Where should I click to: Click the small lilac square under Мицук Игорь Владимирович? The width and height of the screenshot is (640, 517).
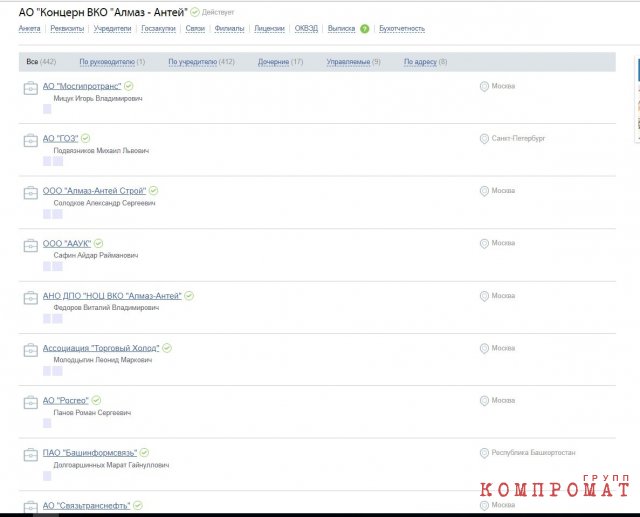[x=47, y=109]
